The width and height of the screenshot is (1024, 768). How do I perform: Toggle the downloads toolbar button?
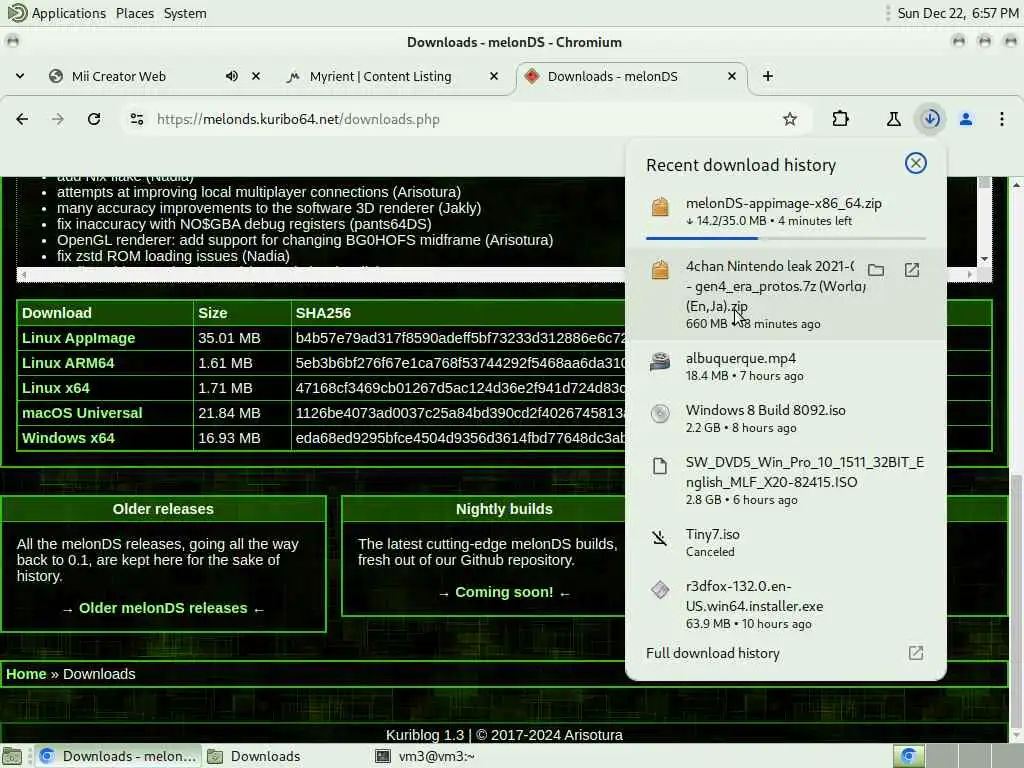pyautogui.click(x=931, y=119)
